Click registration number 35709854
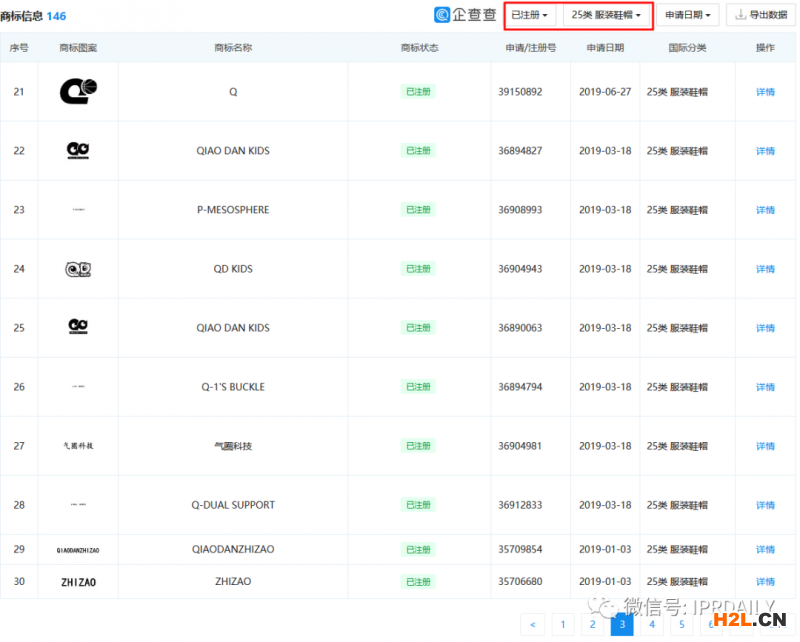This screenshot has width=800, height=642. tap(520, 550)
